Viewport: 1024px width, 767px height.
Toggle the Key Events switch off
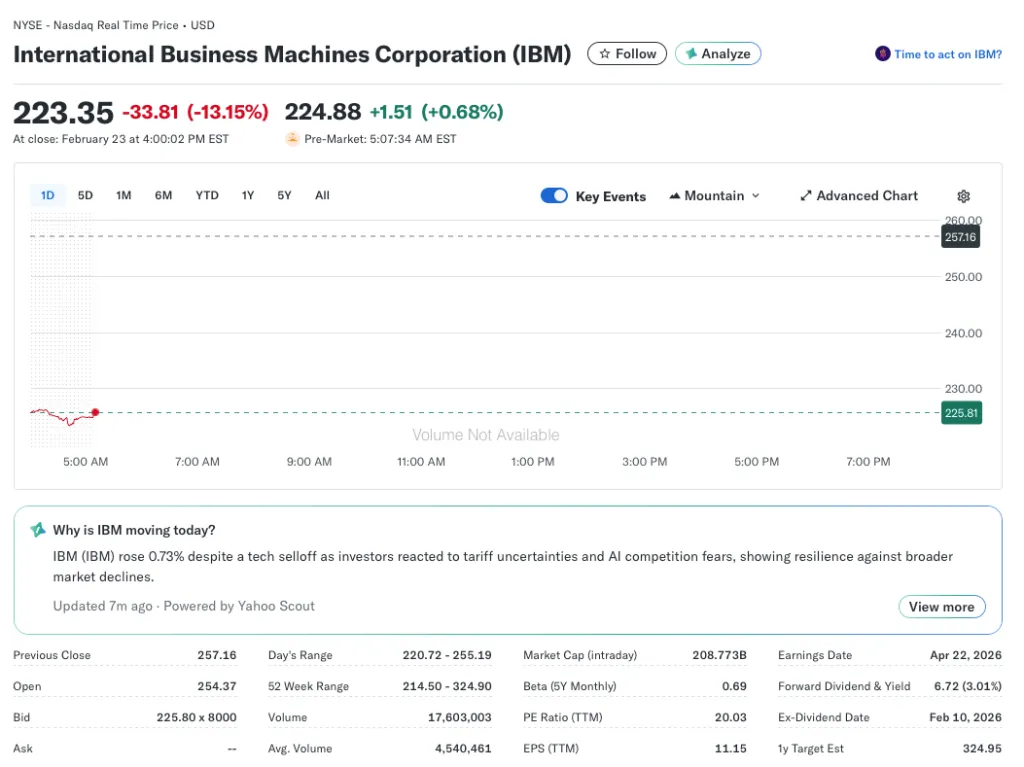click(x=554, y=196)
